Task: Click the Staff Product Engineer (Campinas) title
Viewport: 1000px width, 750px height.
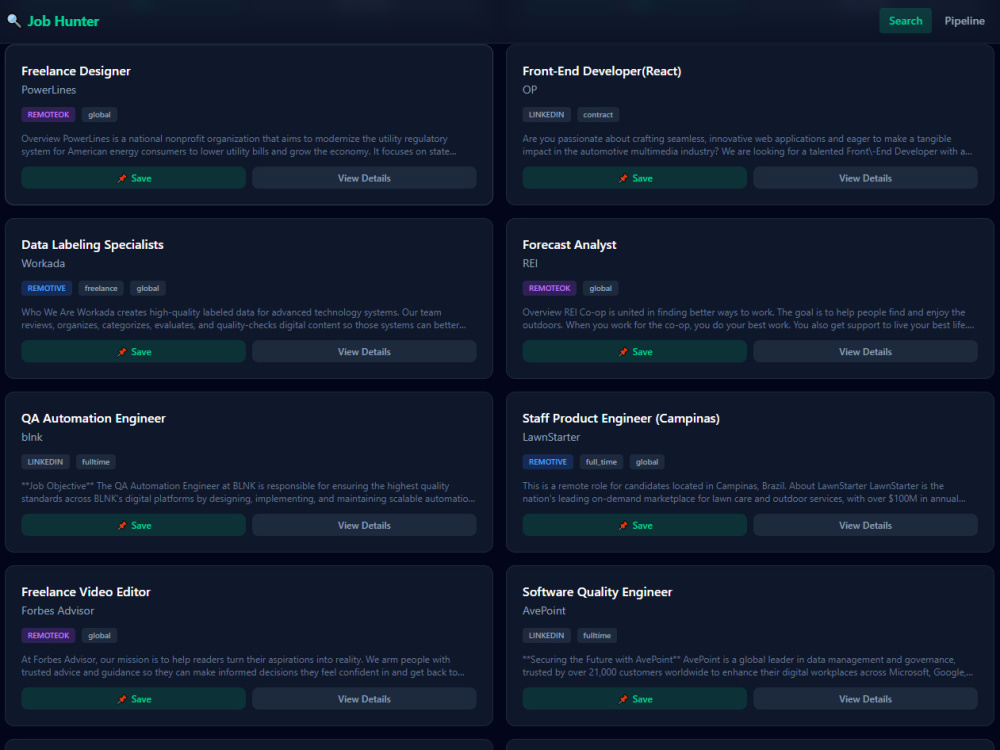Action: tap(621, 418)
